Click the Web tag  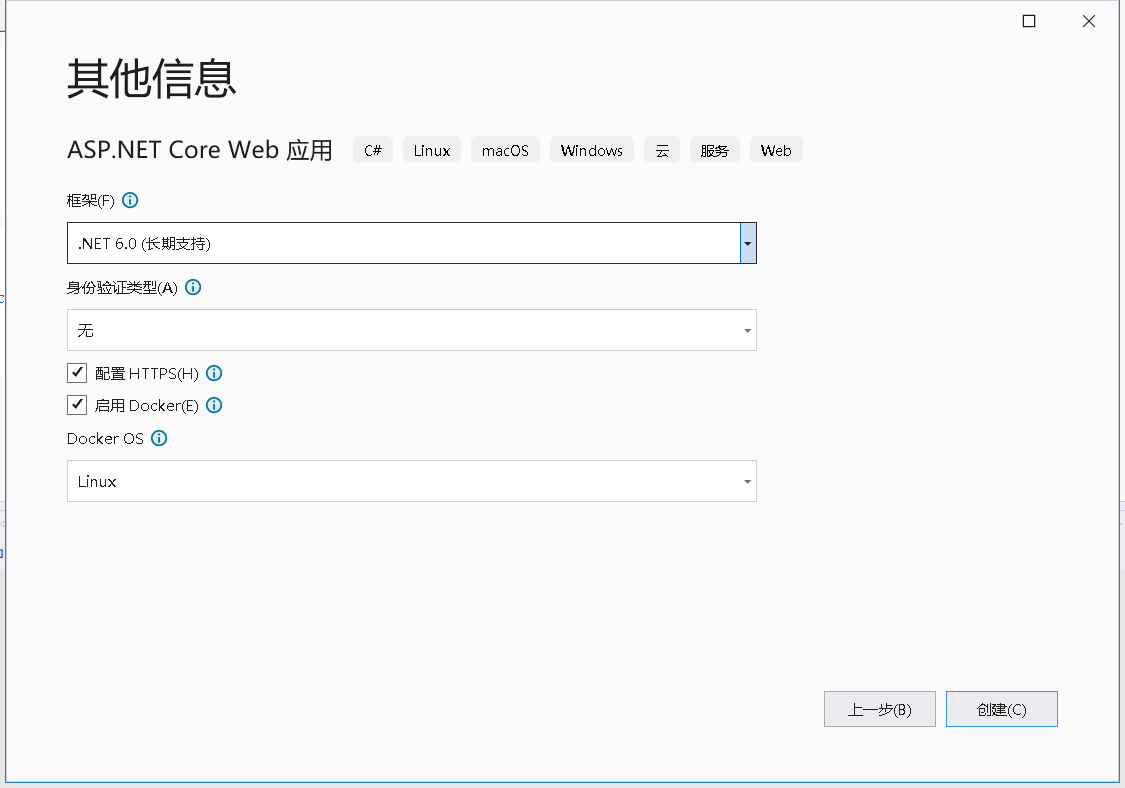point(776,150)
